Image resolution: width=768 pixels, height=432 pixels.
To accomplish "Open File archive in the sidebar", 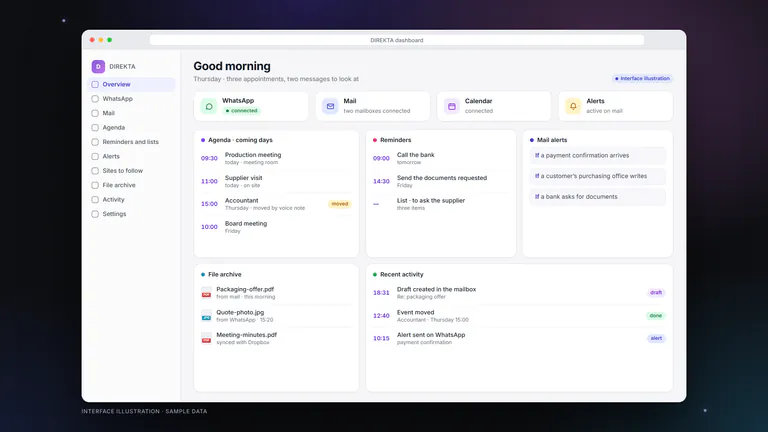I will click(x=131, y=185).
